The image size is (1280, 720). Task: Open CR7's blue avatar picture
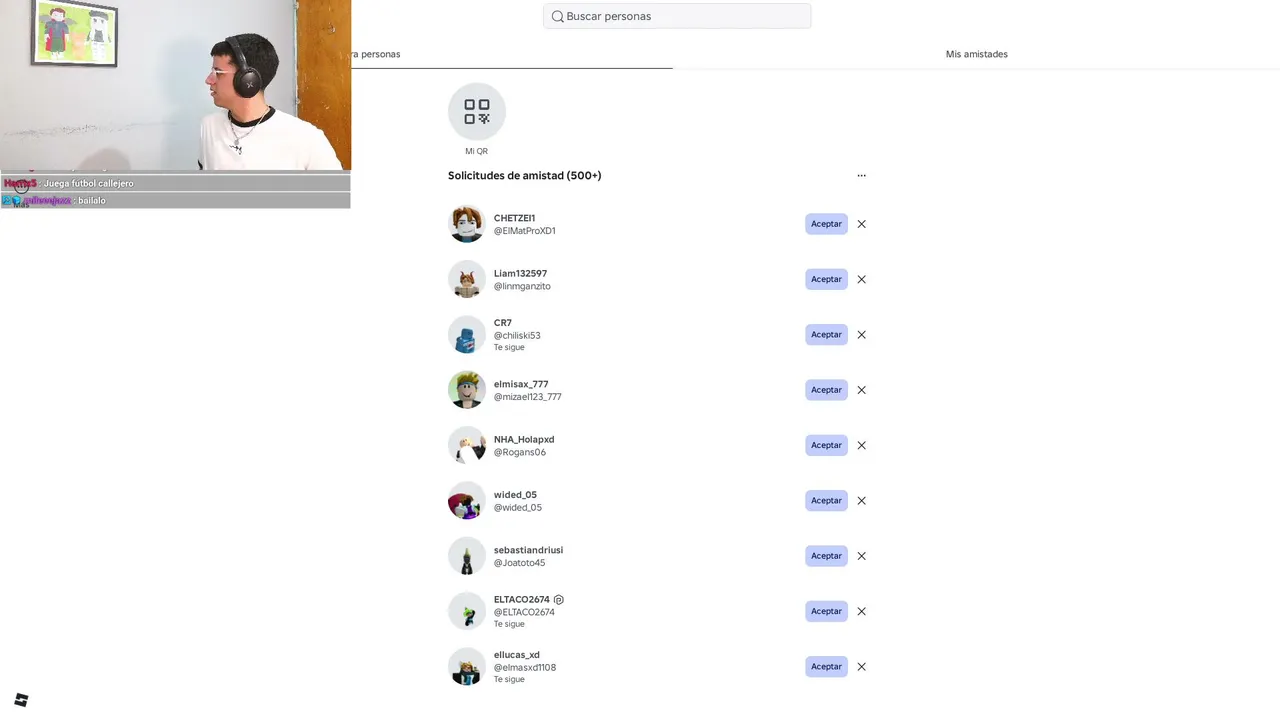(466, 335)
